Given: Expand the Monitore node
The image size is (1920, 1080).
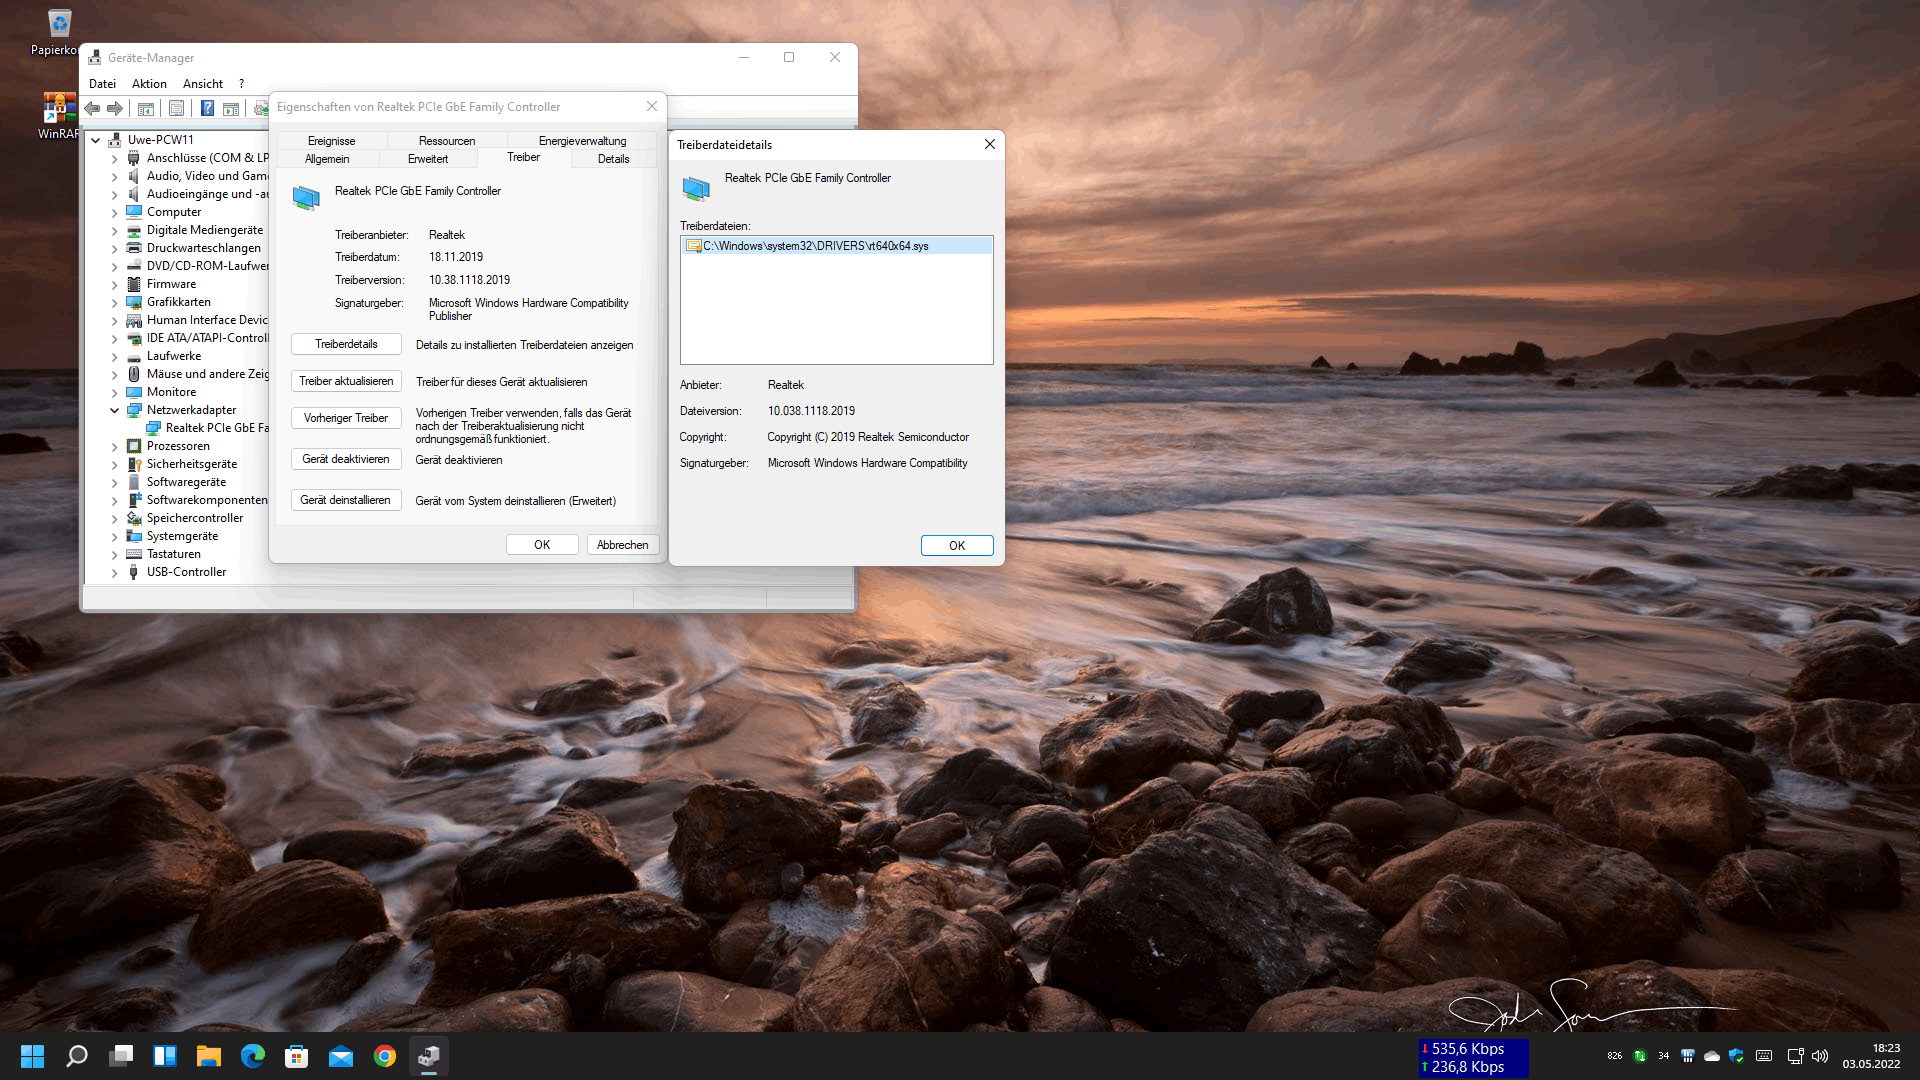Looking at the screenshot, I should tap(114, 392).
